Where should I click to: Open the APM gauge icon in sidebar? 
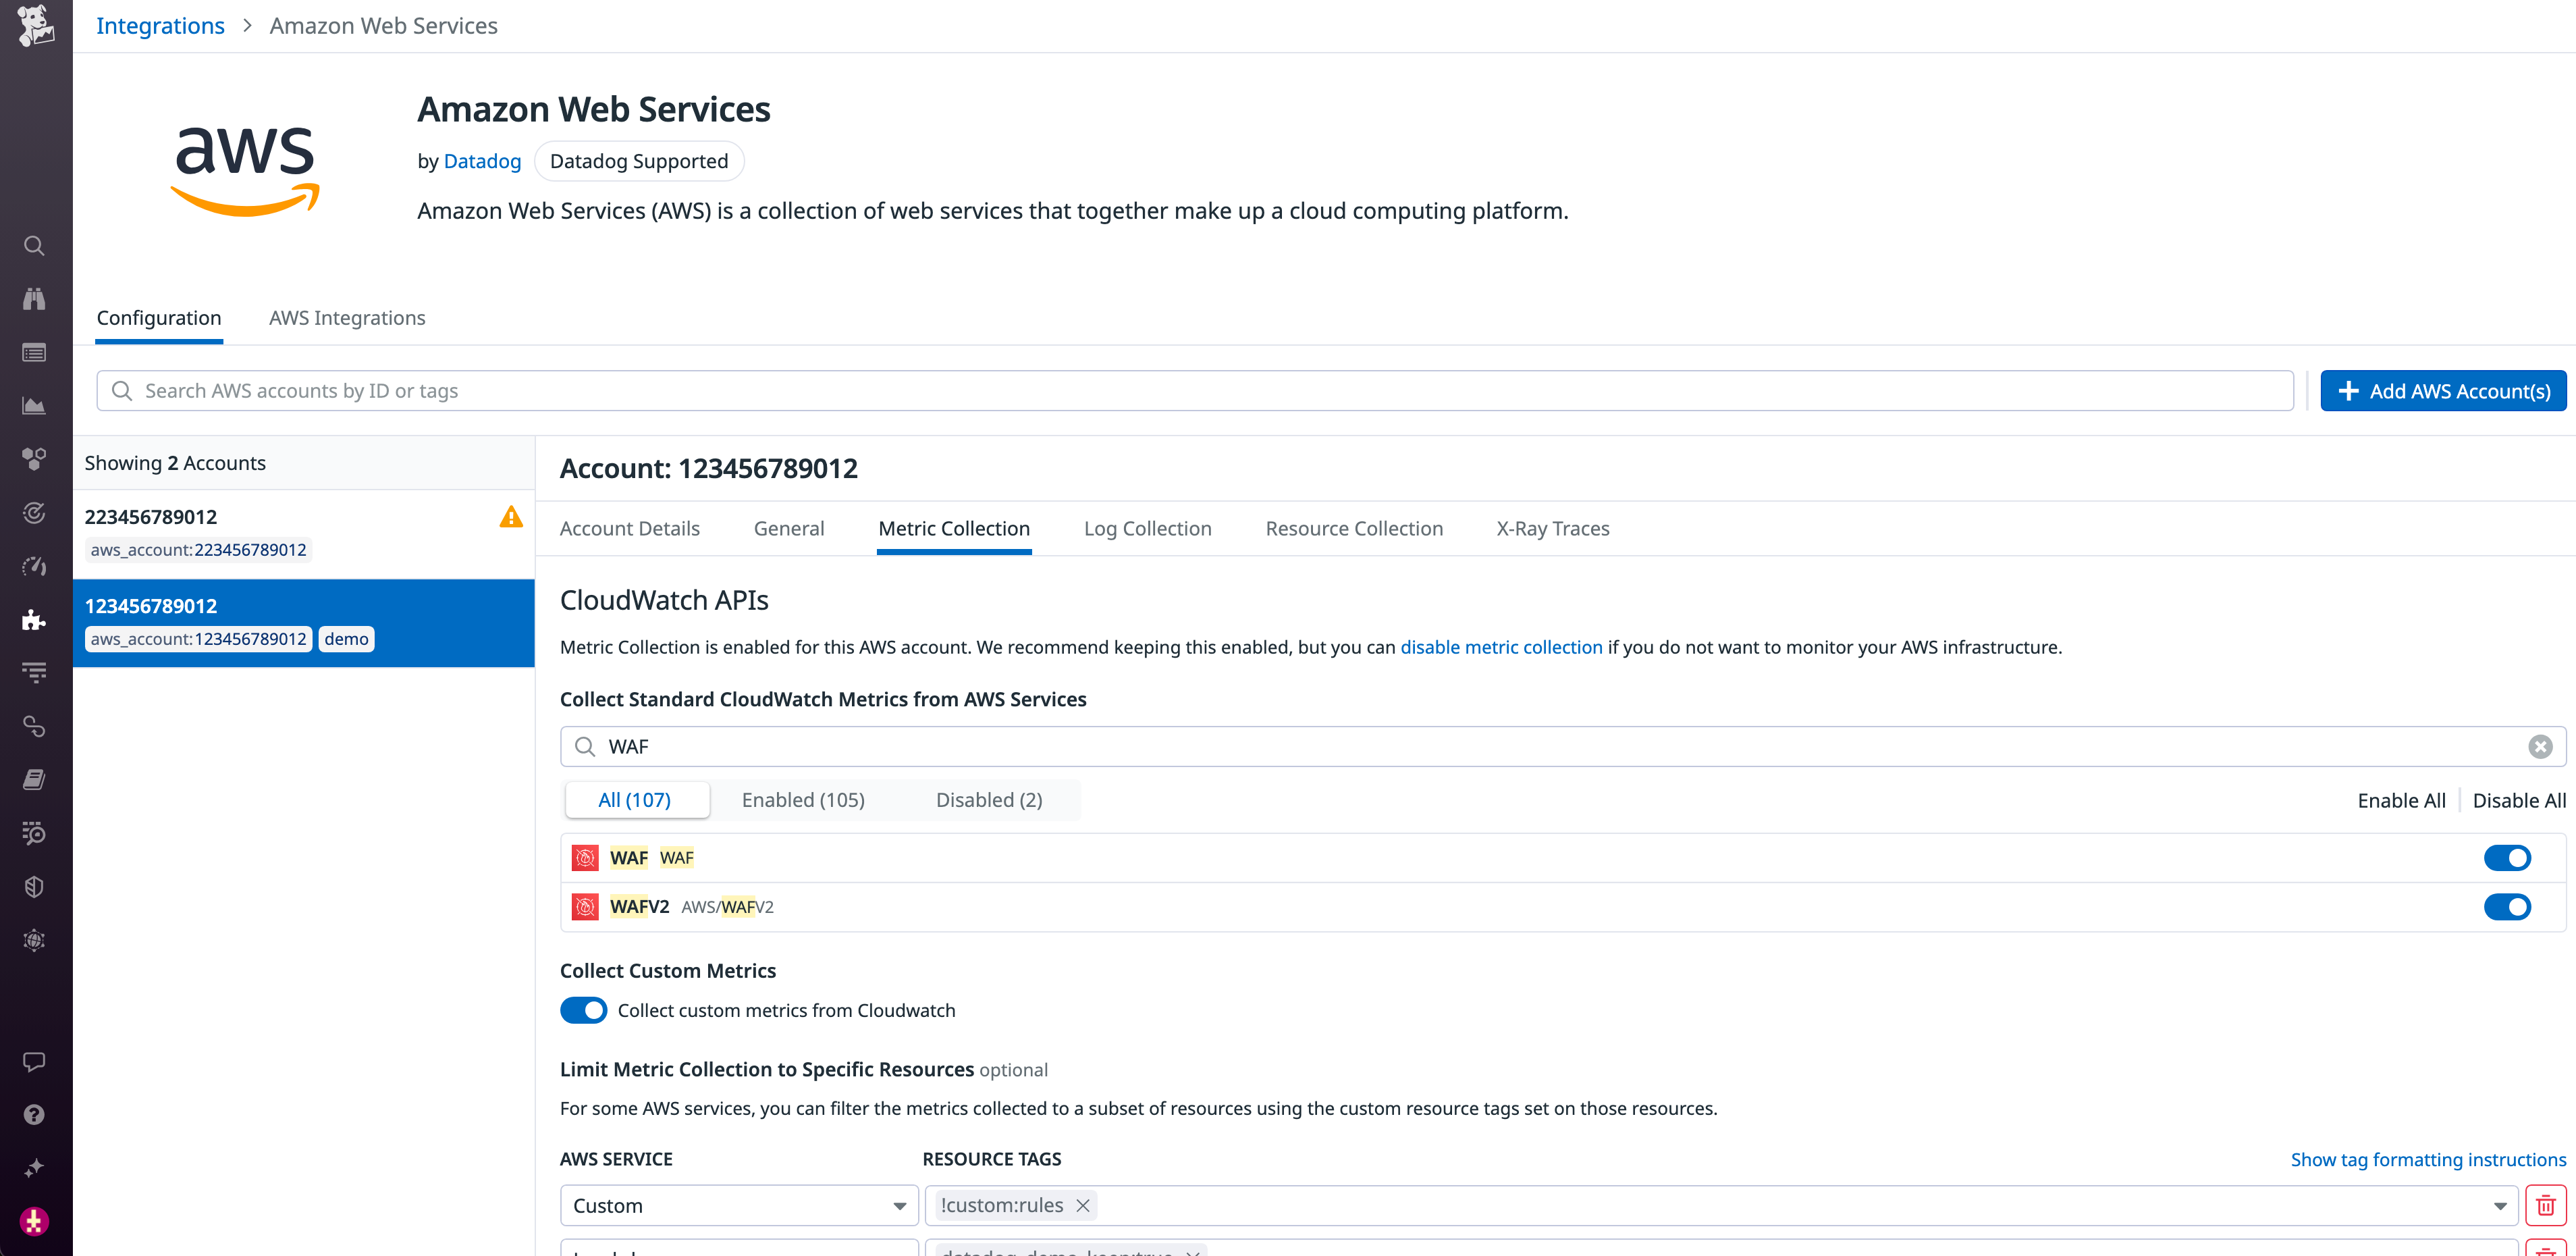(34, 566)
